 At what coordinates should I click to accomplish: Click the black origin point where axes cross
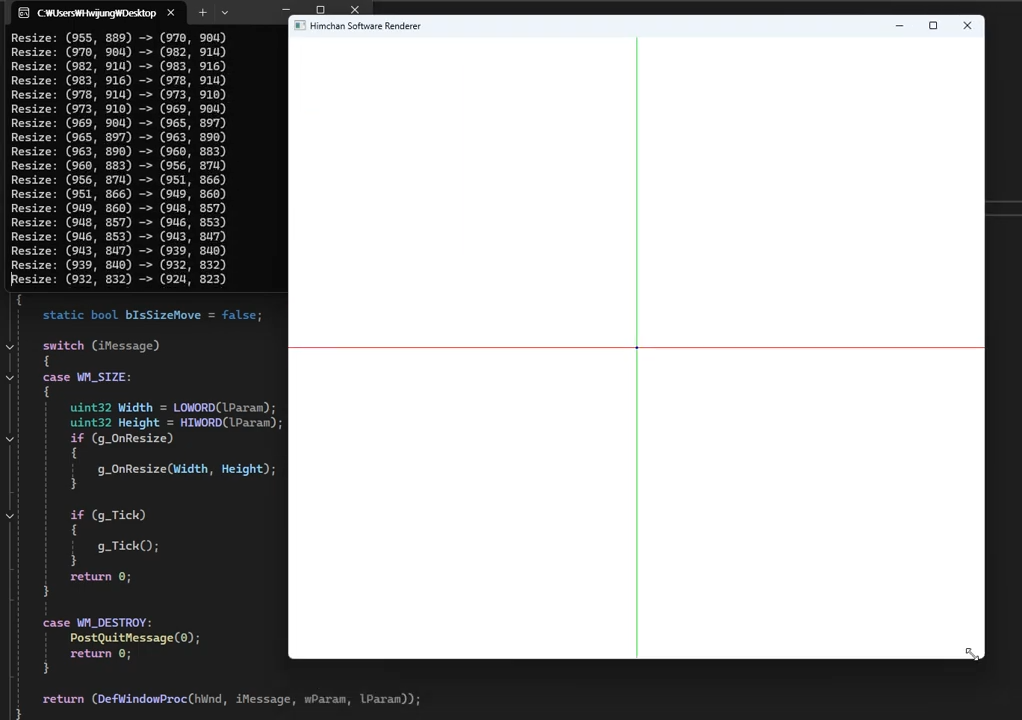pos(636,347)
